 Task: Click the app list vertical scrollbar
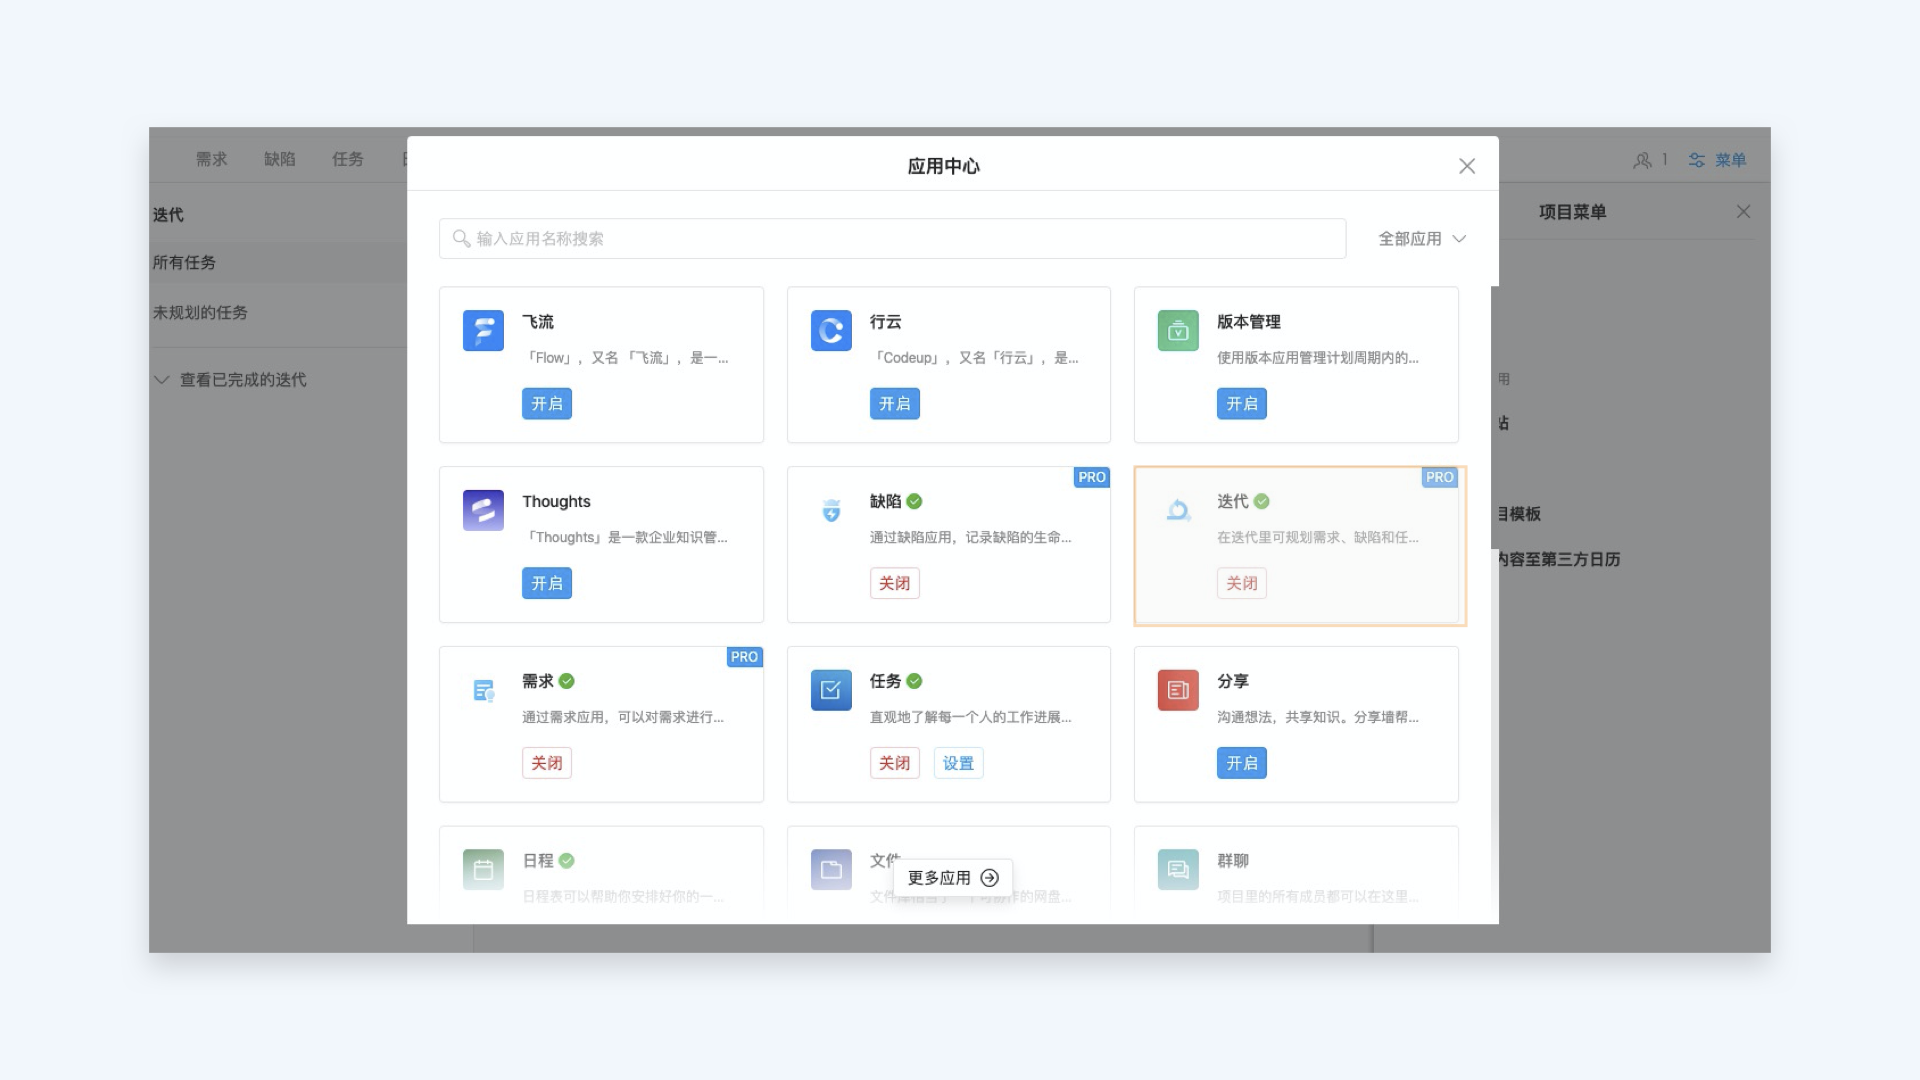coord(1495,417)
